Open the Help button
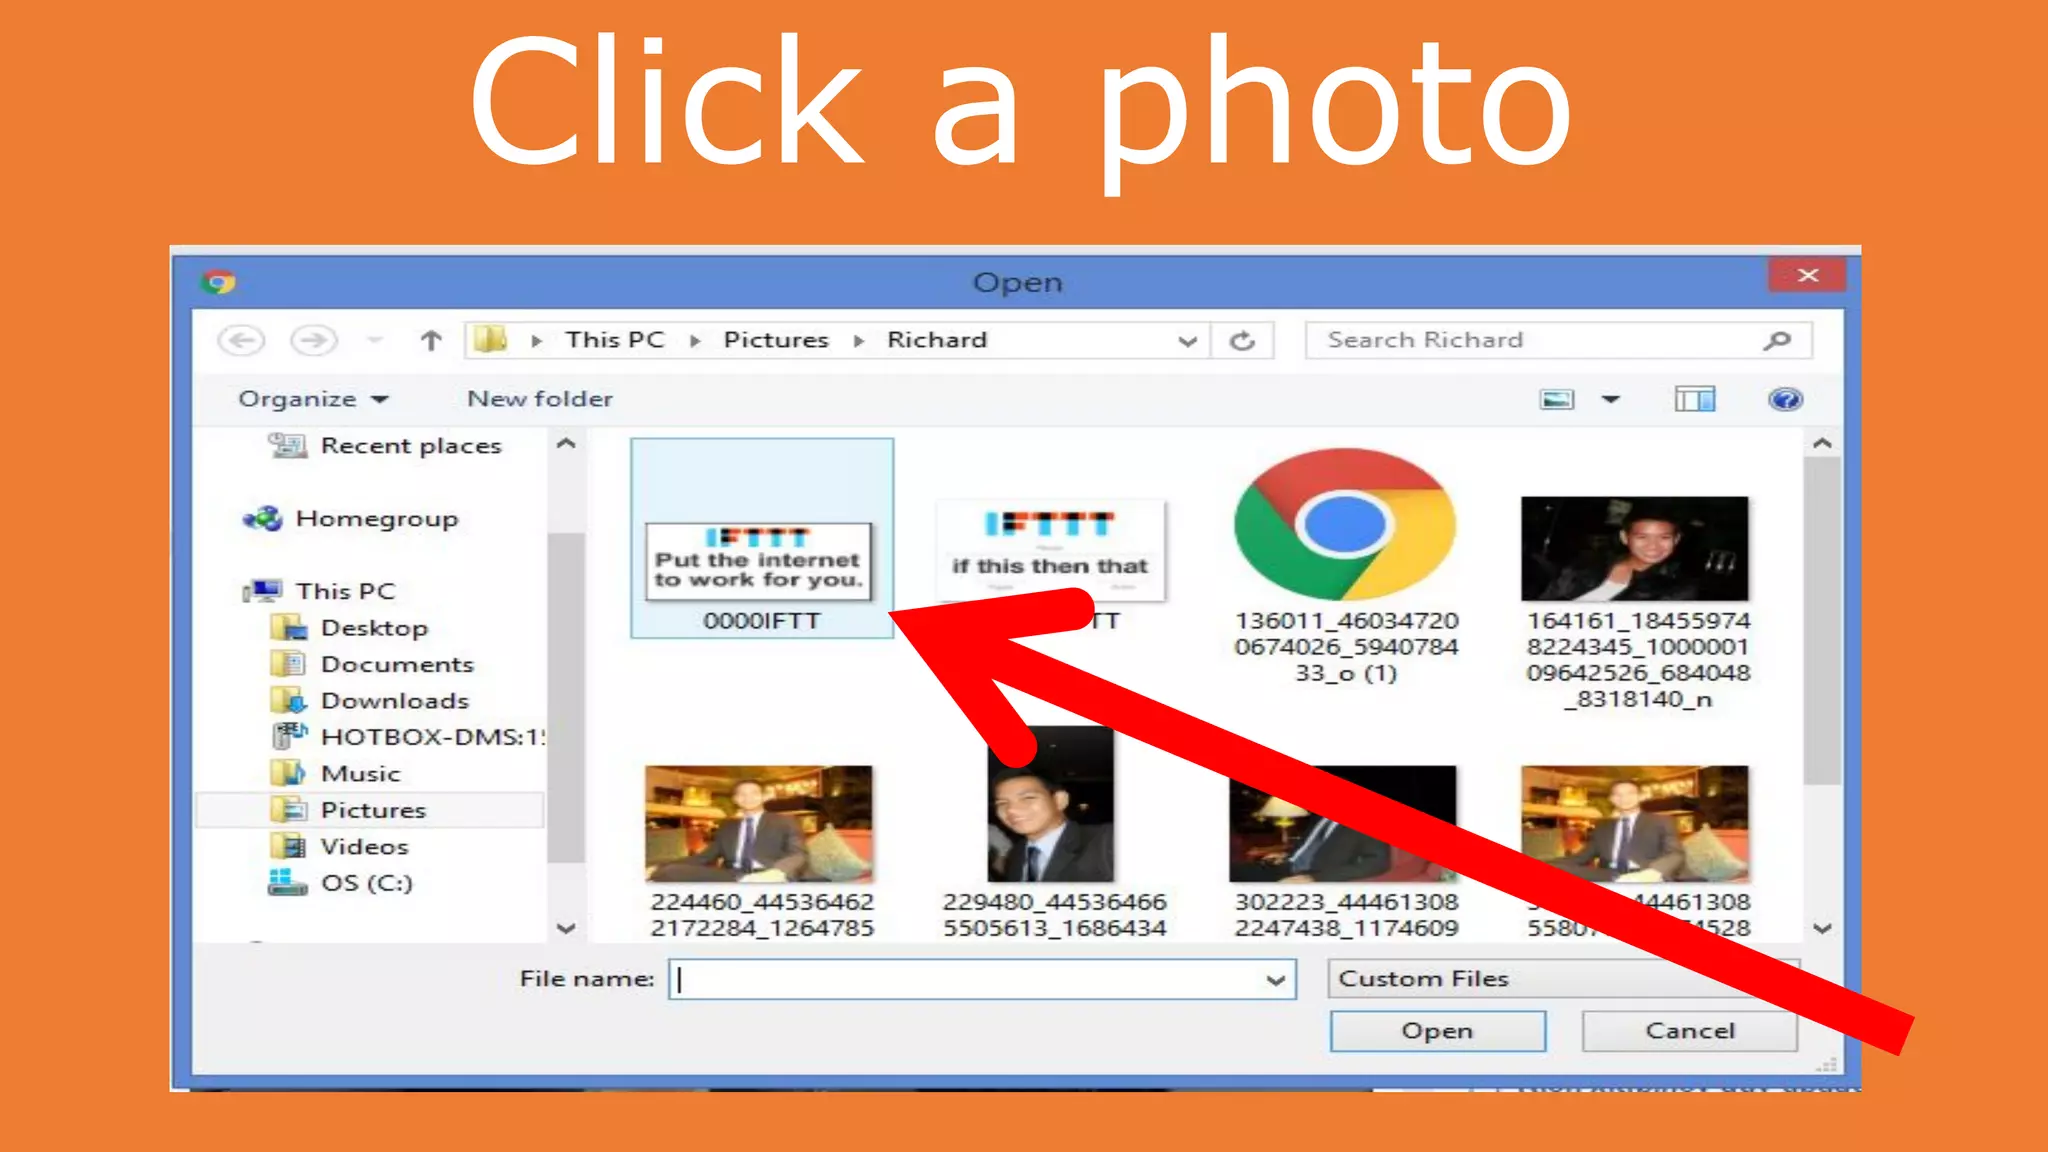 1785,400
